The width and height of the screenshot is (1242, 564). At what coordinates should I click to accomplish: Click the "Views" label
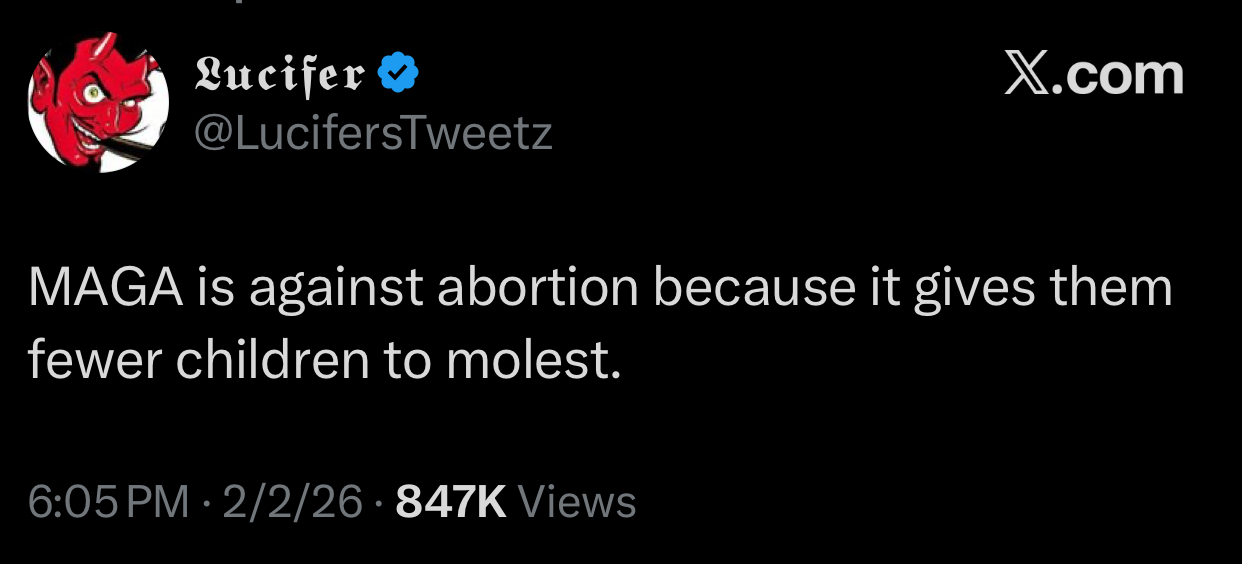coord(579,501)
